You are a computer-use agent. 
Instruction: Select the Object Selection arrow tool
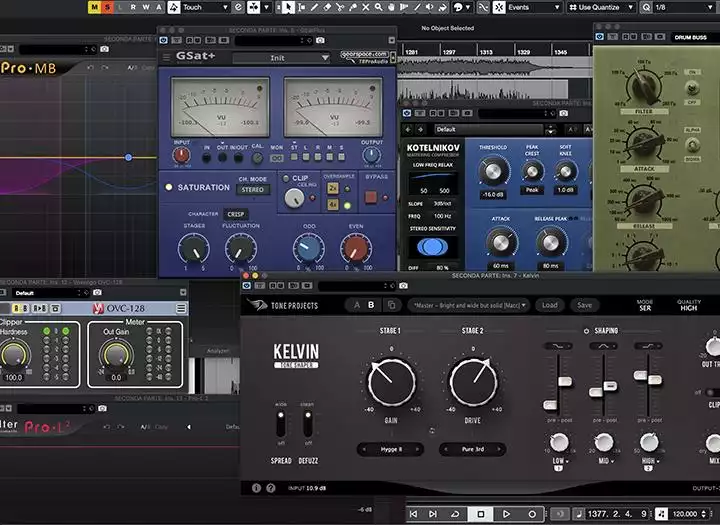[x=288, y=7]
